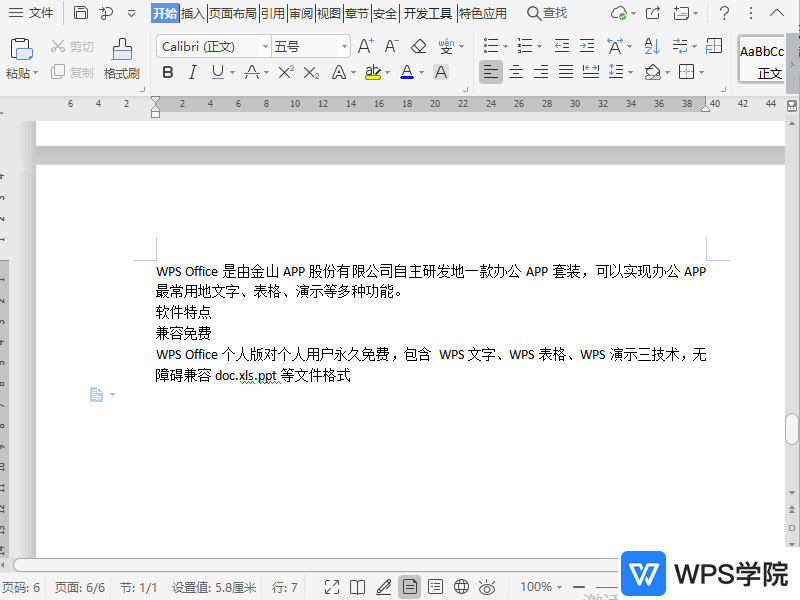
Task: Switch to the 页面布局 tab
Action: click(232, 13)
